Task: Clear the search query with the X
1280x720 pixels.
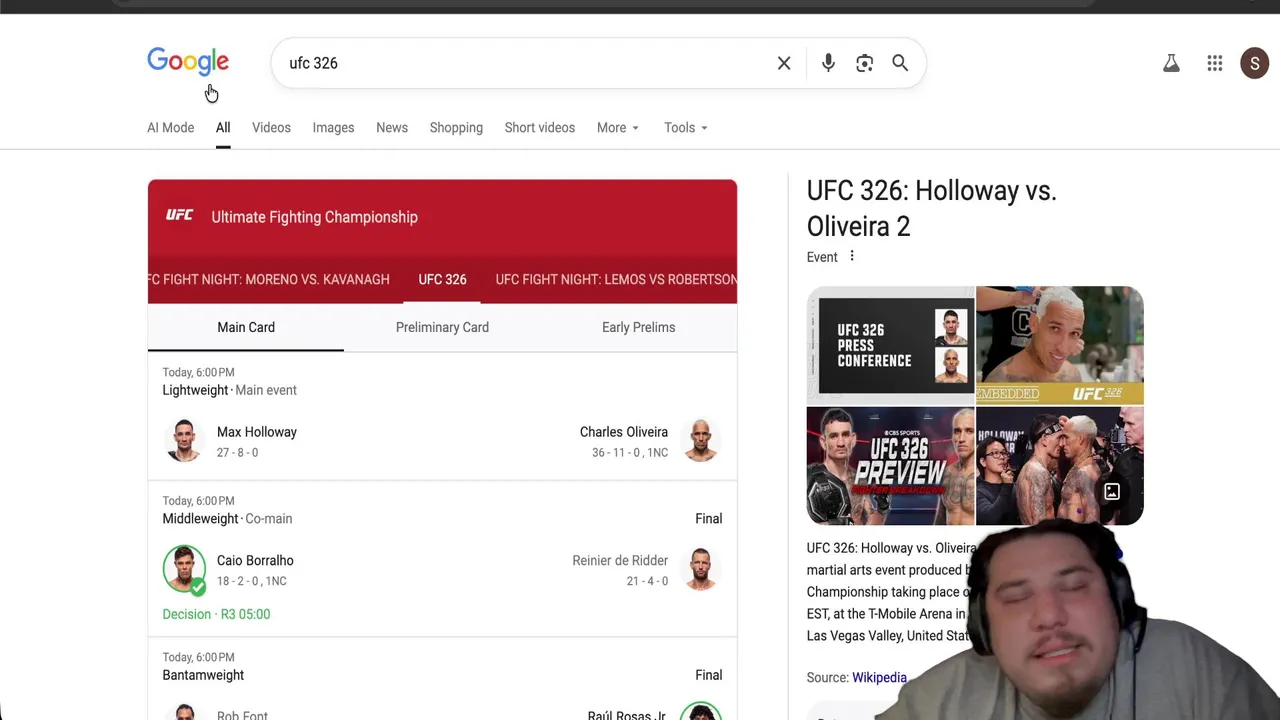Action: pos(784,63)
